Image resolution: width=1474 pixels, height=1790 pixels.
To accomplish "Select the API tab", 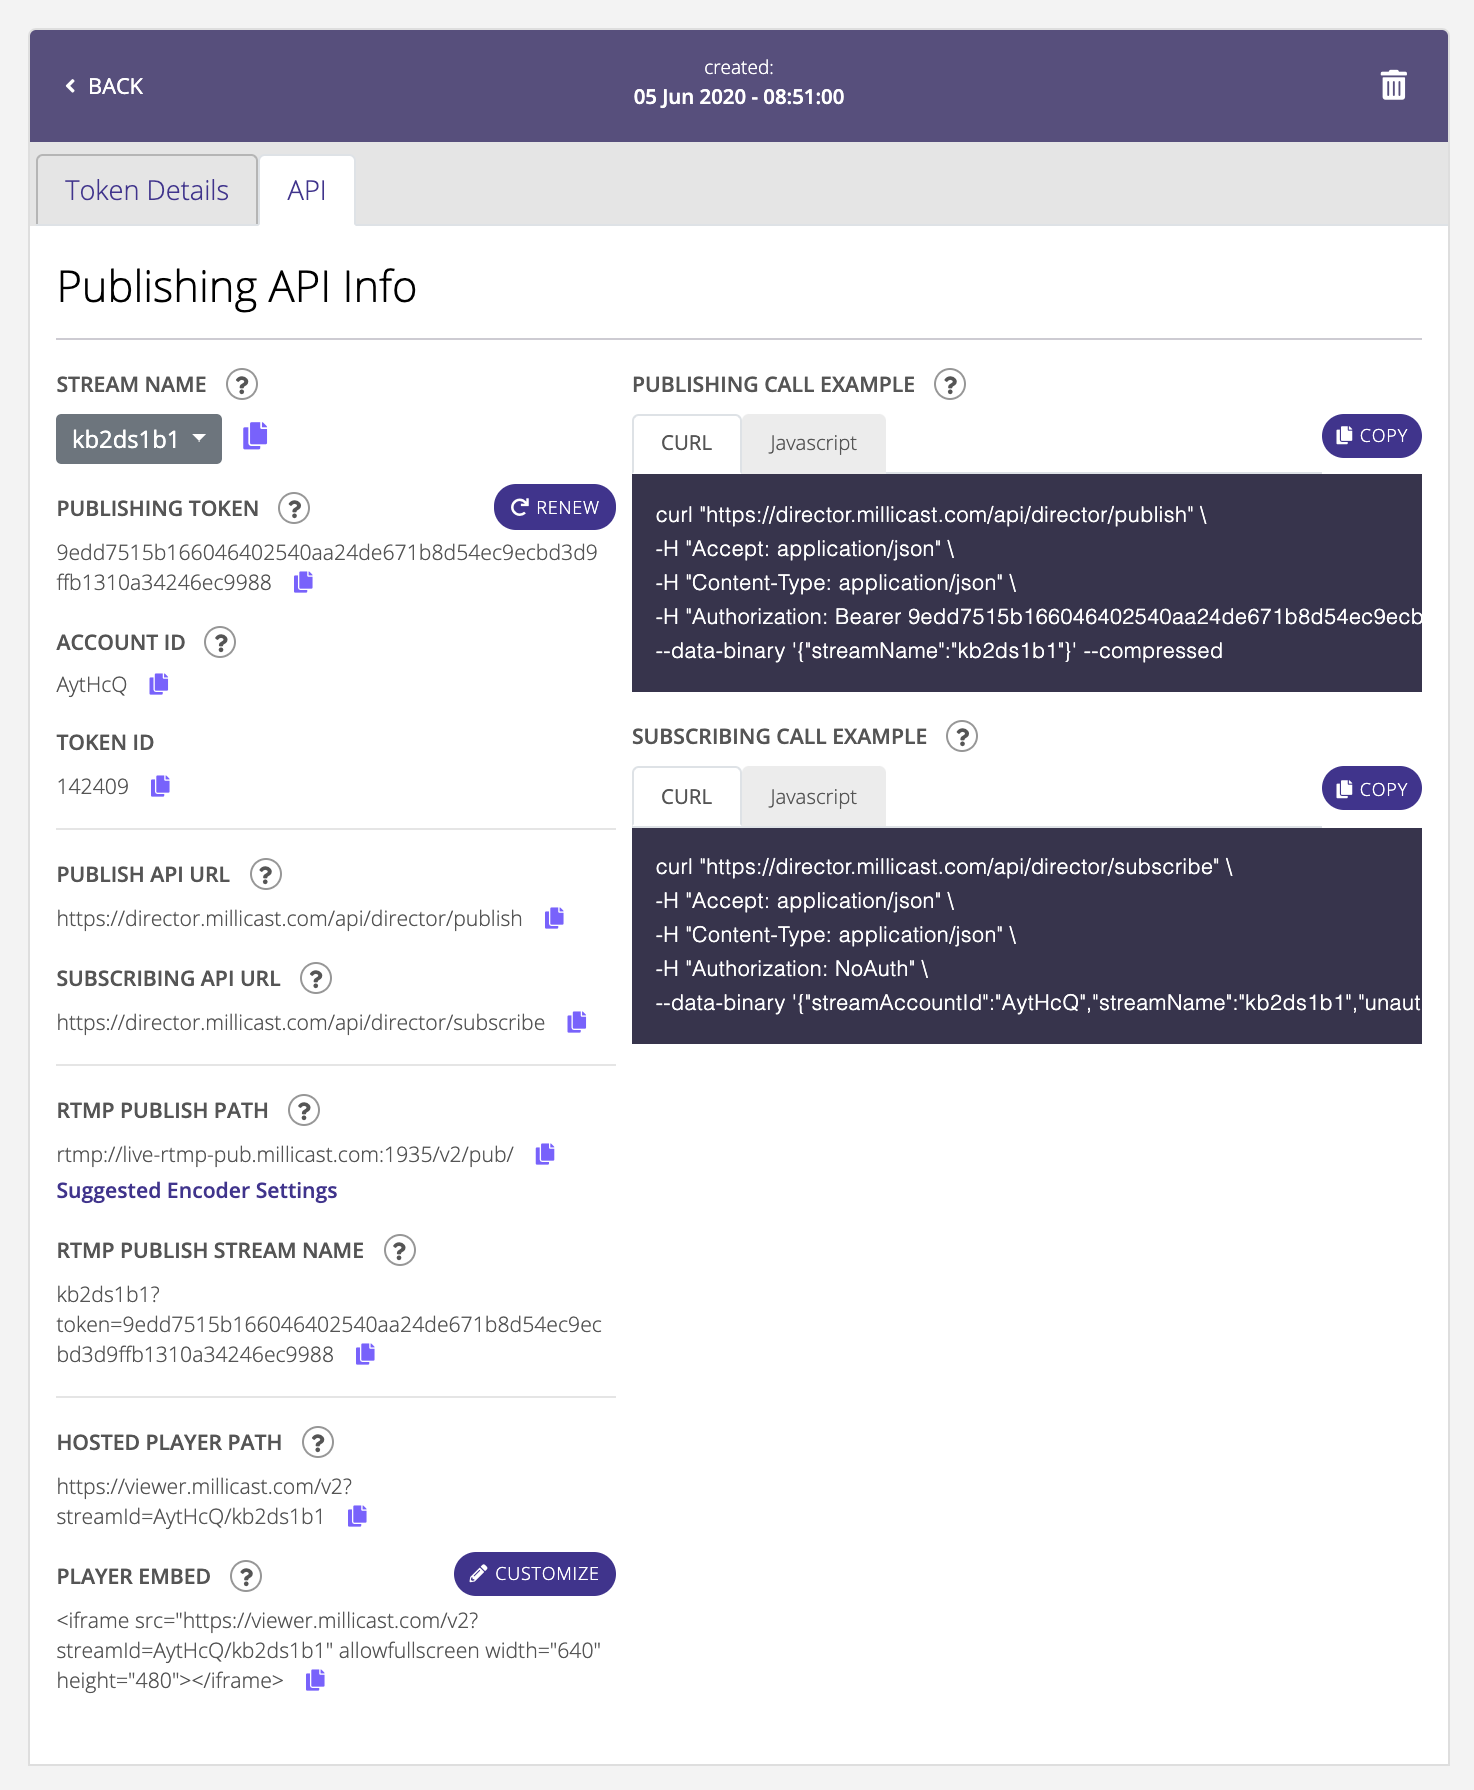I will click(x=307, y=190).
